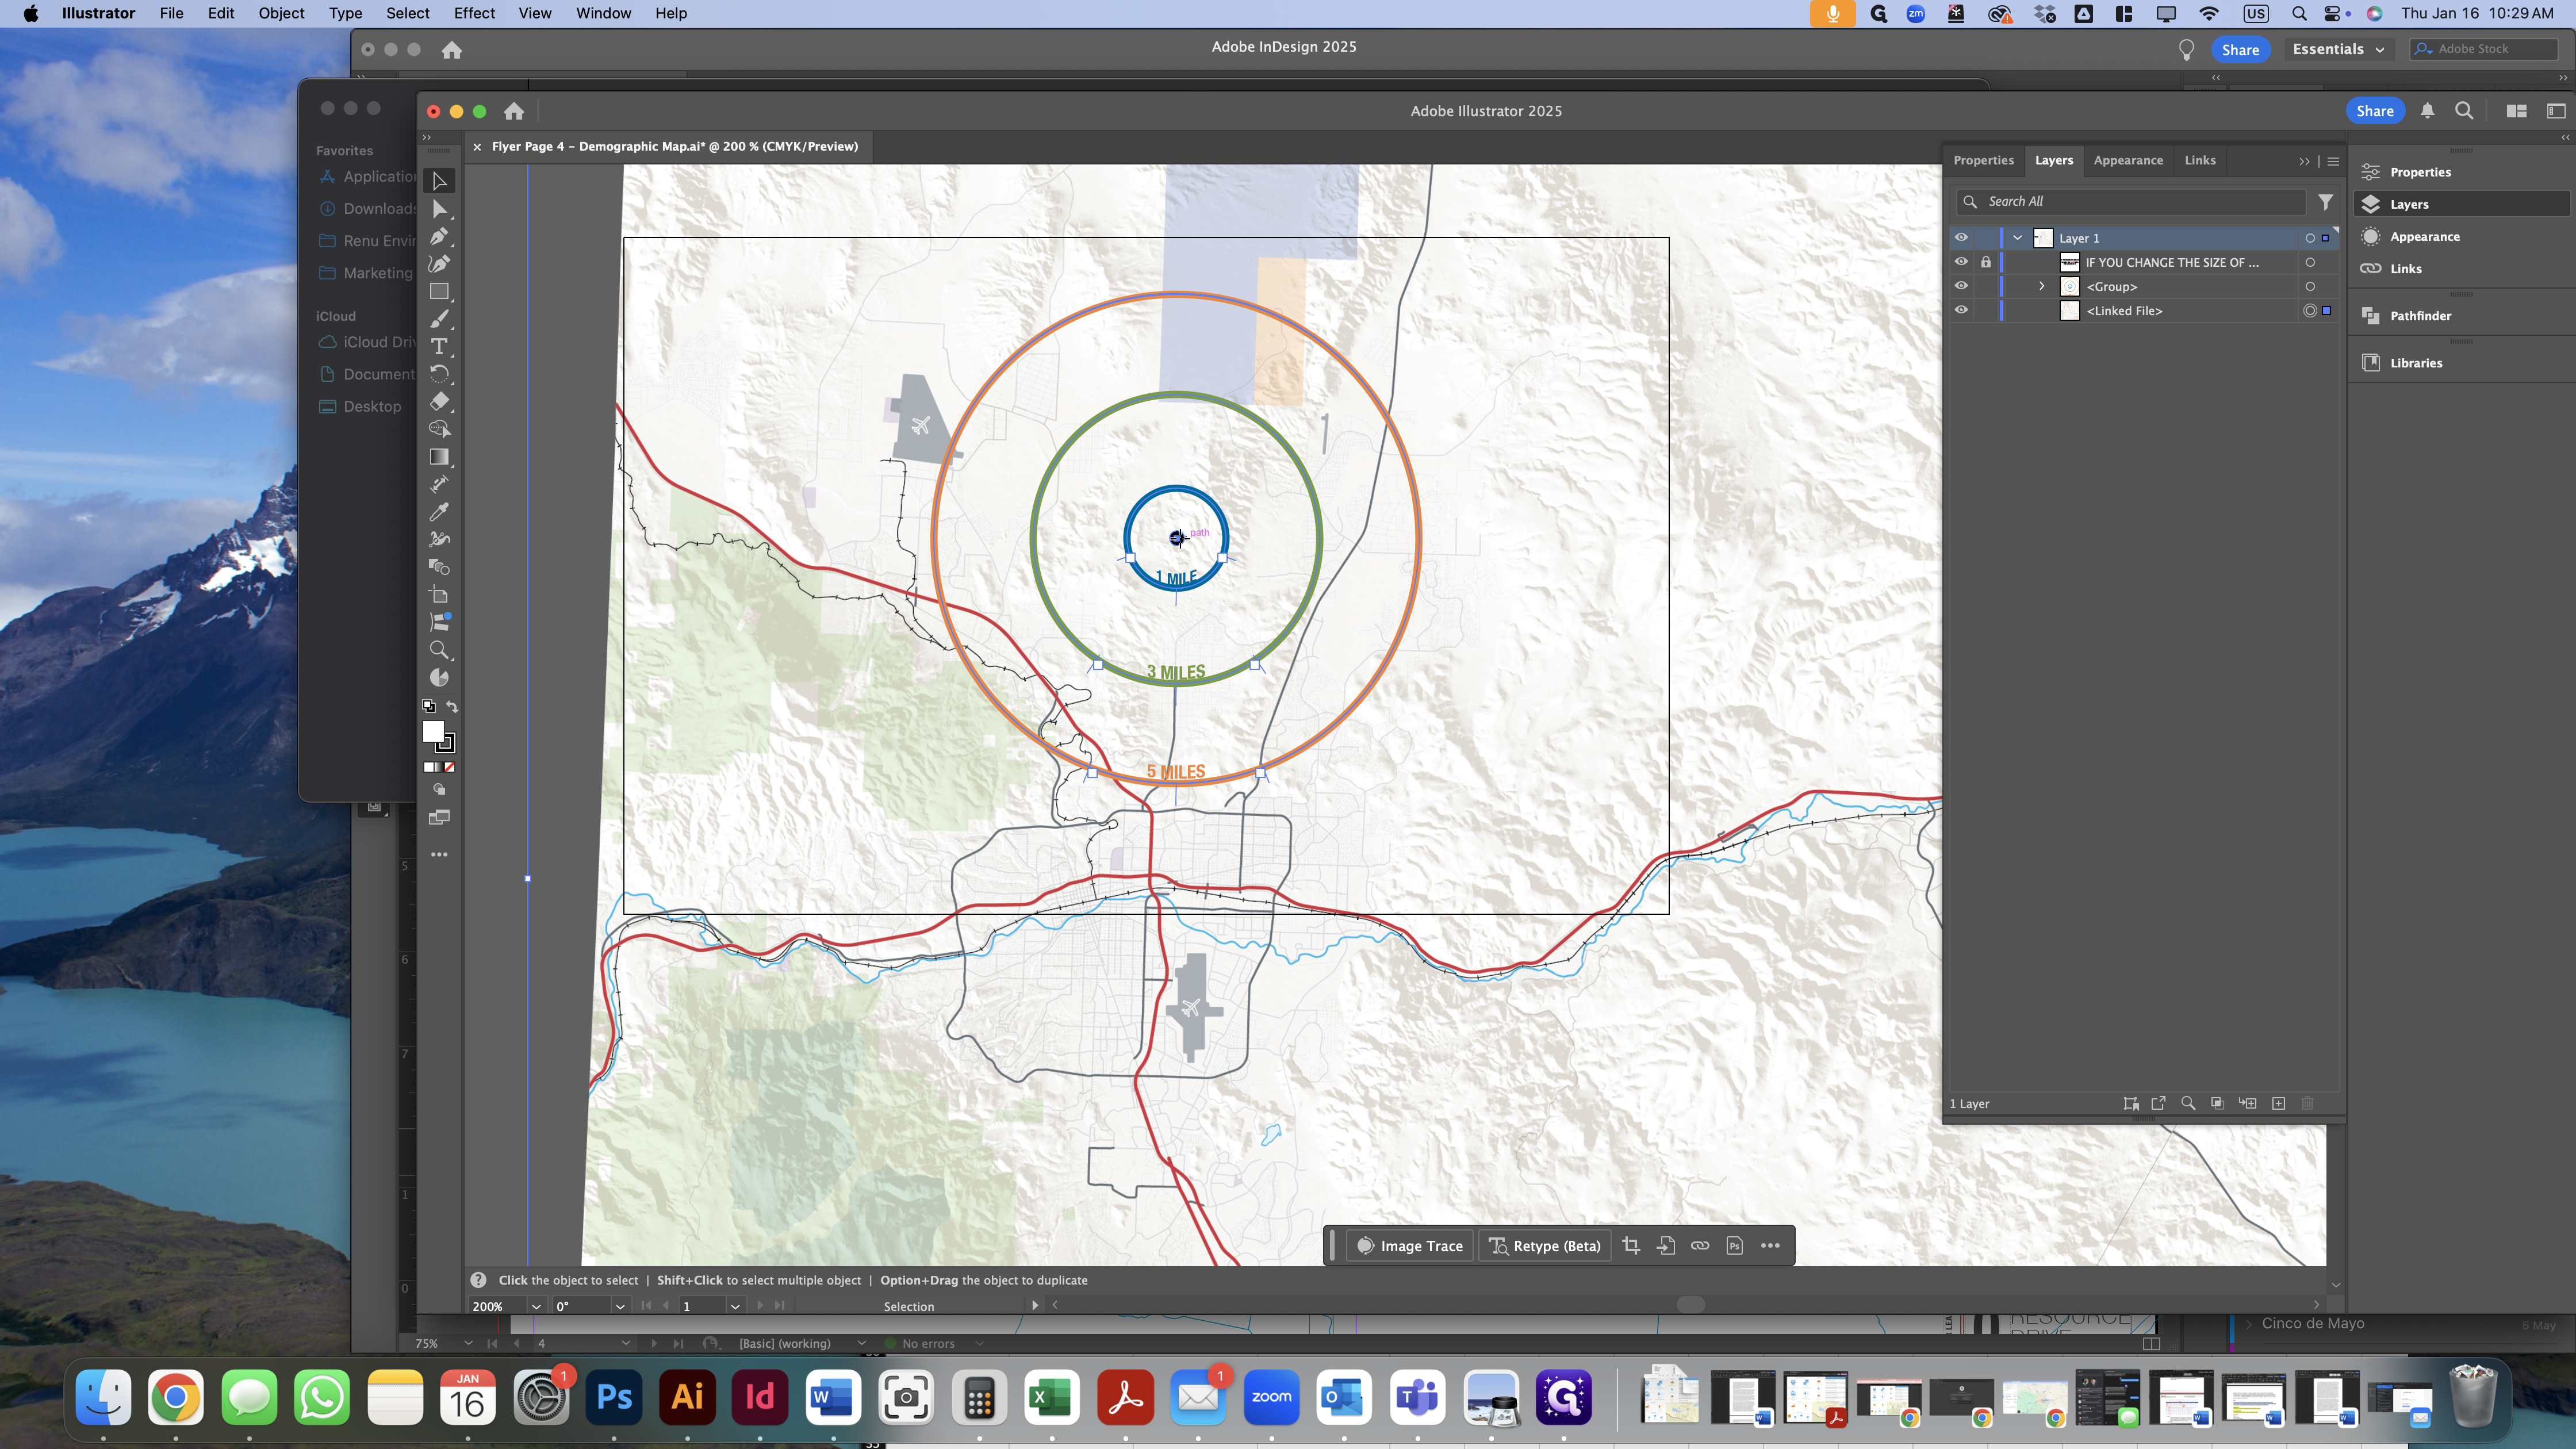Screen dimensions: 2576x1449
Task: Unlock the IF YOU CHANGE THE SIZE layer
Action: pos(1986,262)
